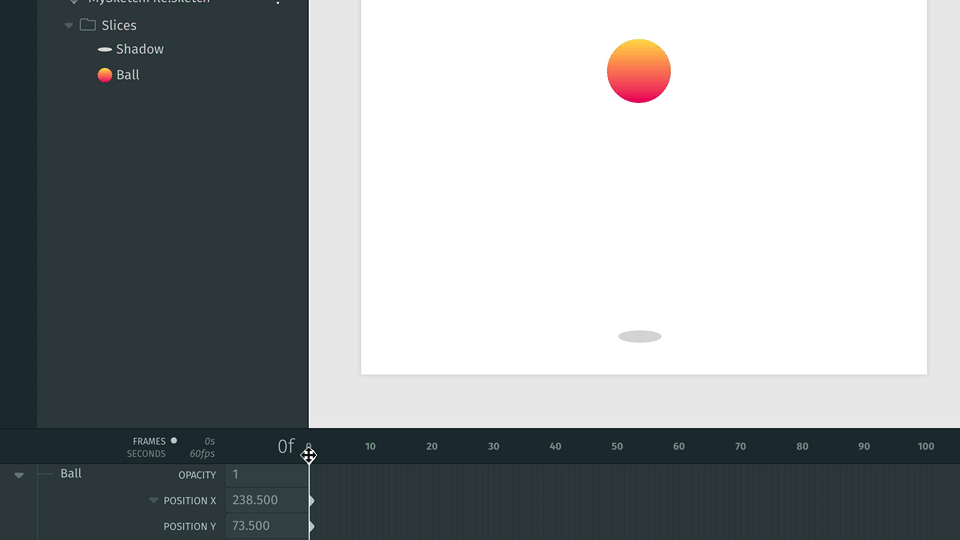Click the gray shadow on the canvas

(640, 336)
